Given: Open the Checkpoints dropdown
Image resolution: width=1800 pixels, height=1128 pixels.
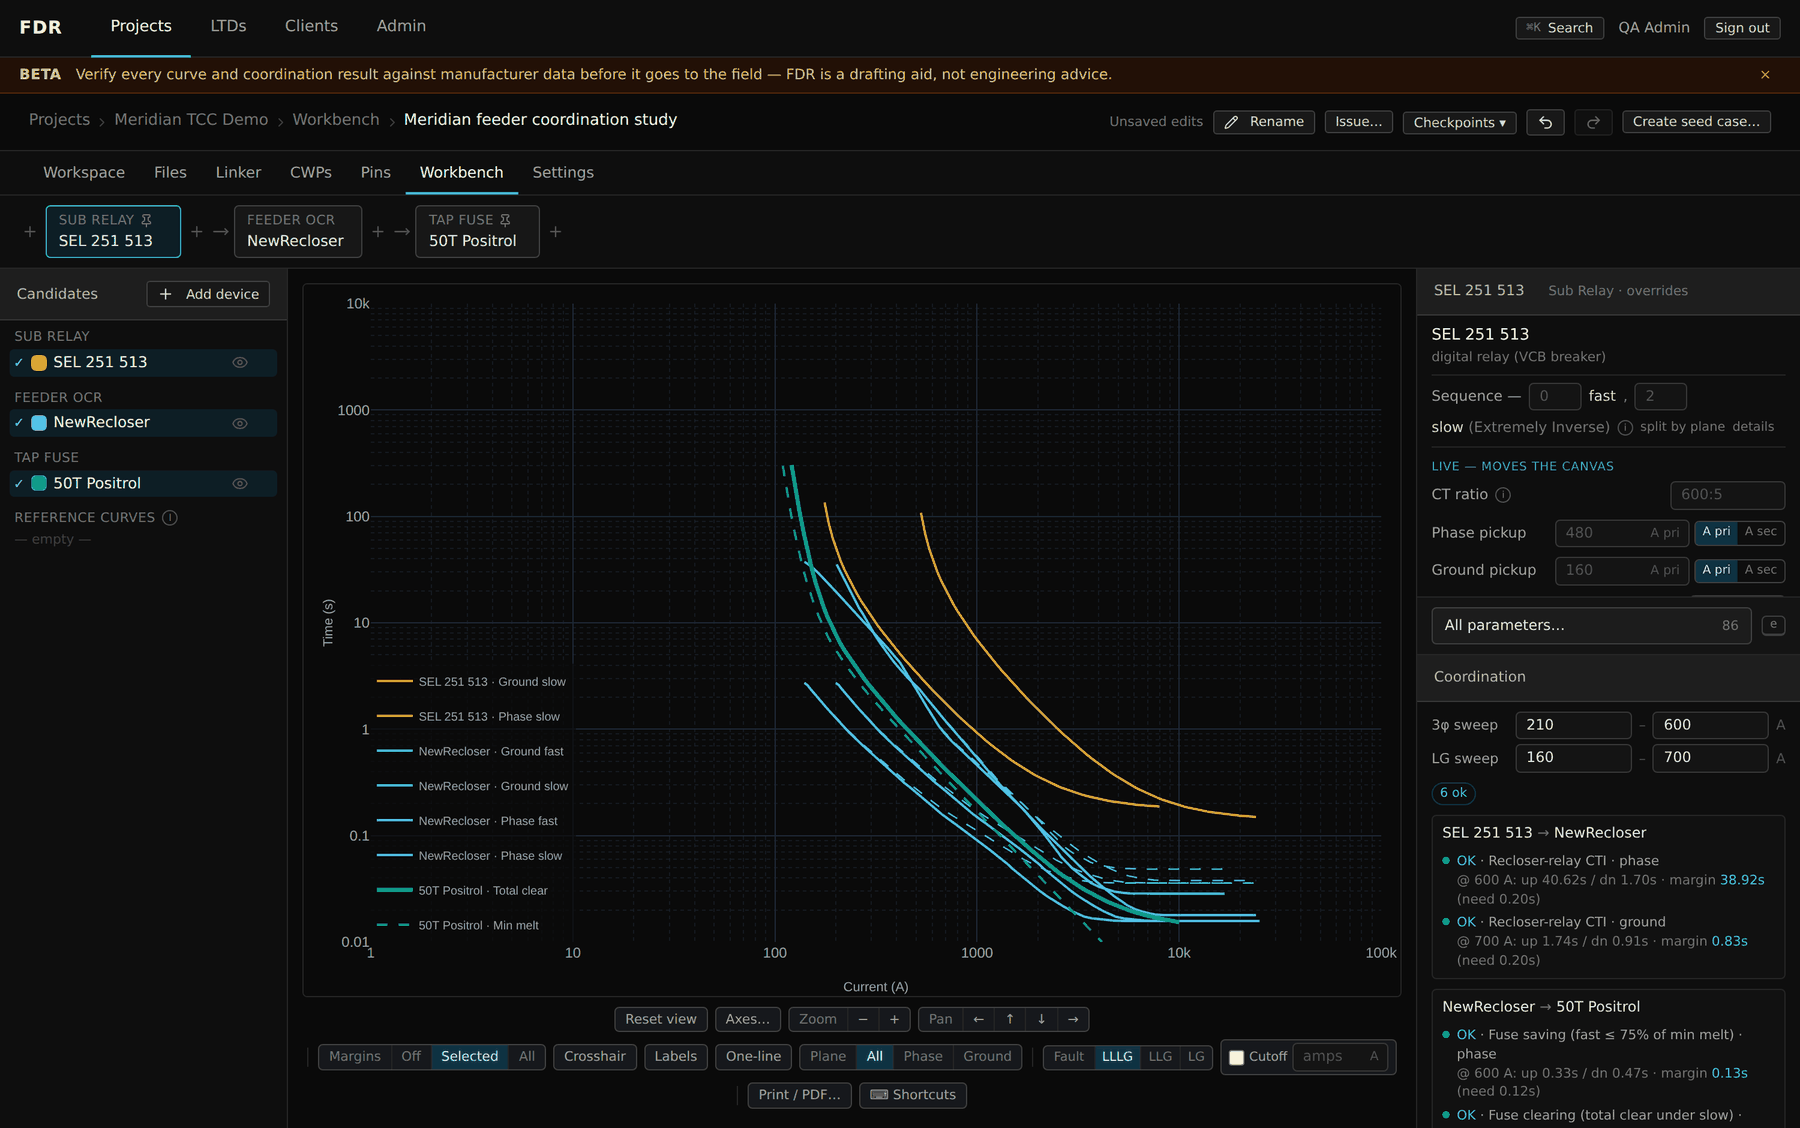Looking at the screenshot, I should 1459,122.
